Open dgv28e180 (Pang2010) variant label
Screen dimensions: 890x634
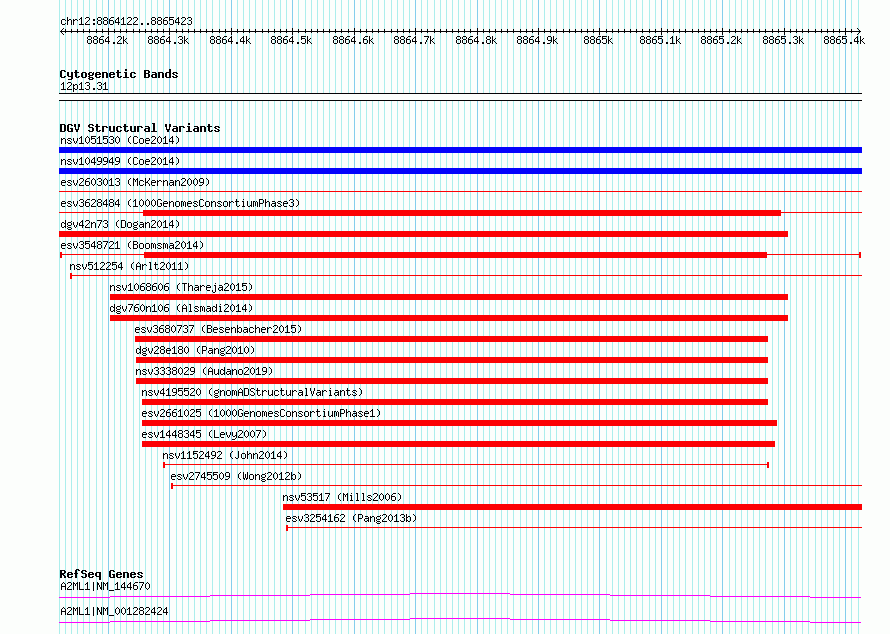coord(195,350)
